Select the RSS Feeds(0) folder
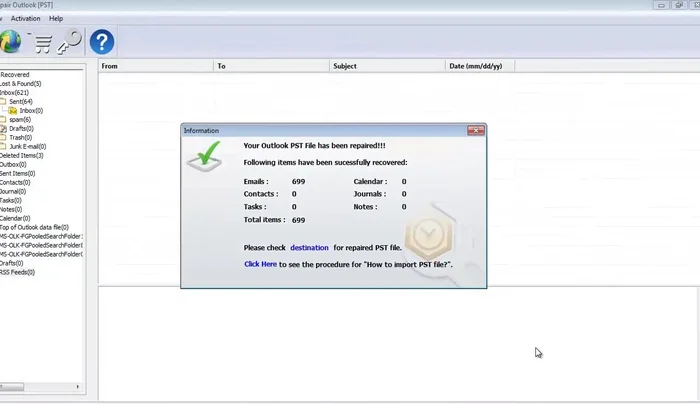This screenshot has width=700, height=404. click(x=17, y=272)
